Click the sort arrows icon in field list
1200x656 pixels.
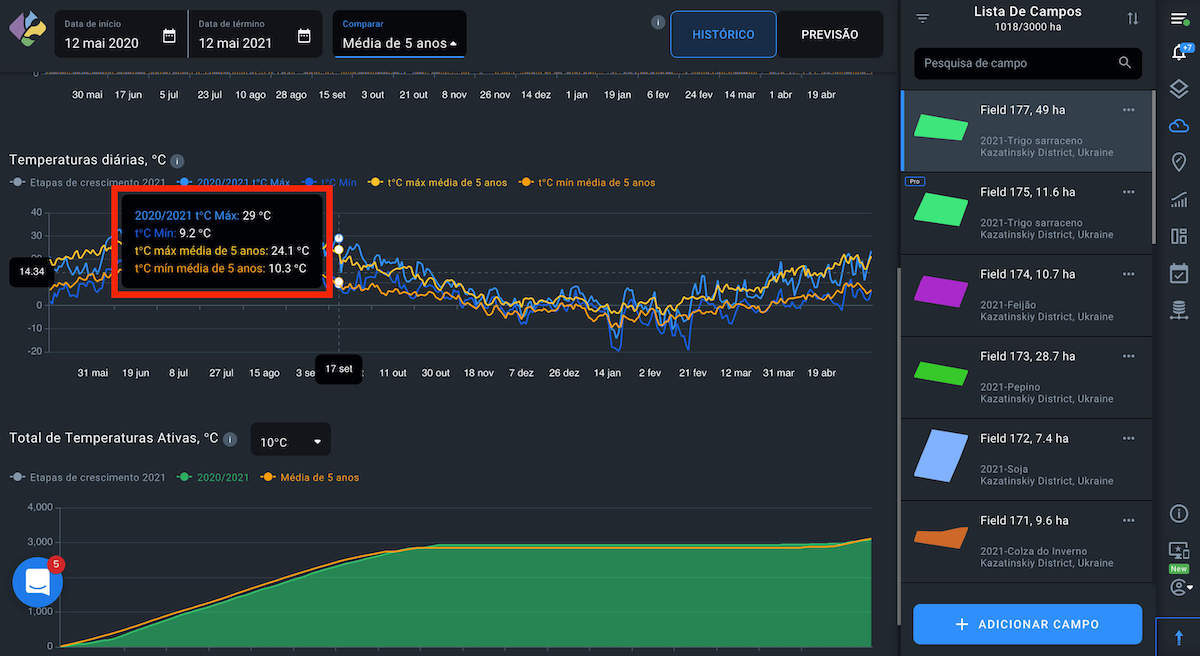[x=1133, y=19]
